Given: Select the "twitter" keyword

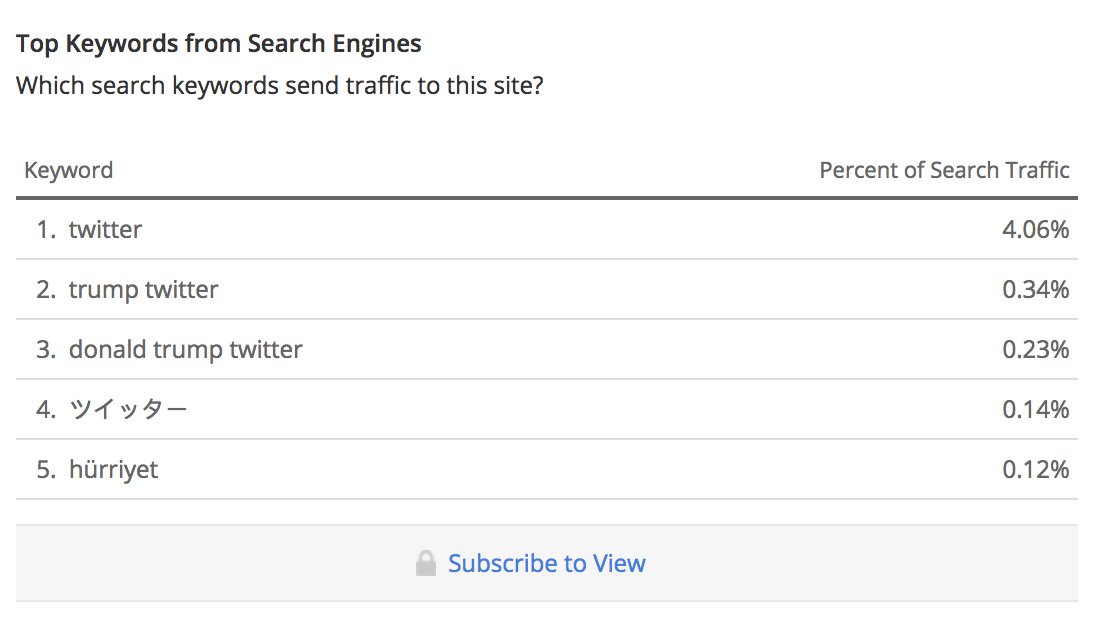Looking at the screenshot, I should (105, 230).
